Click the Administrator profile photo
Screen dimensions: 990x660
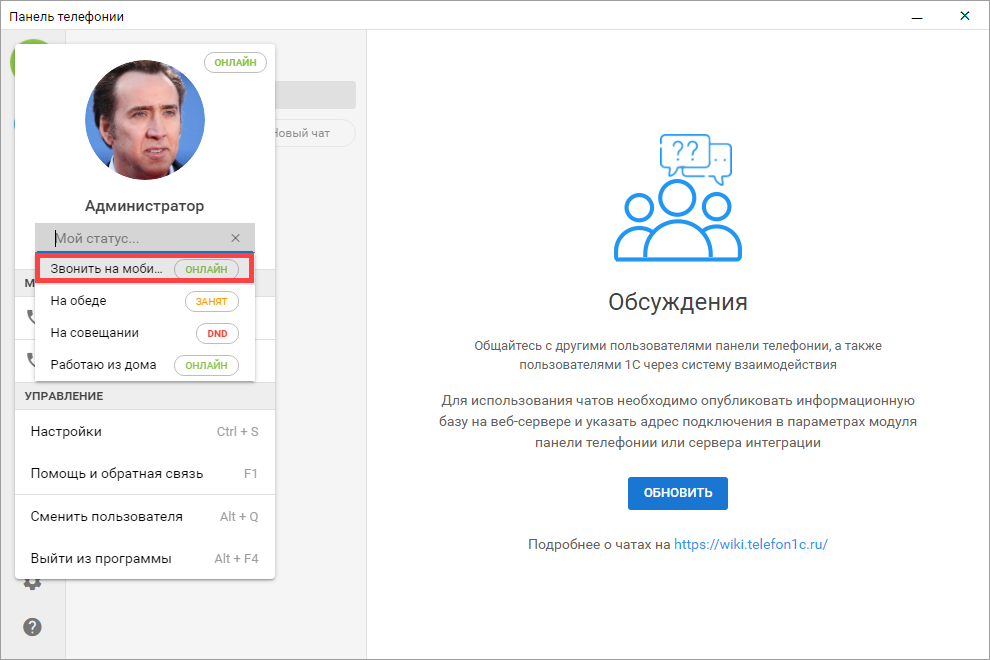pos(145,119)
